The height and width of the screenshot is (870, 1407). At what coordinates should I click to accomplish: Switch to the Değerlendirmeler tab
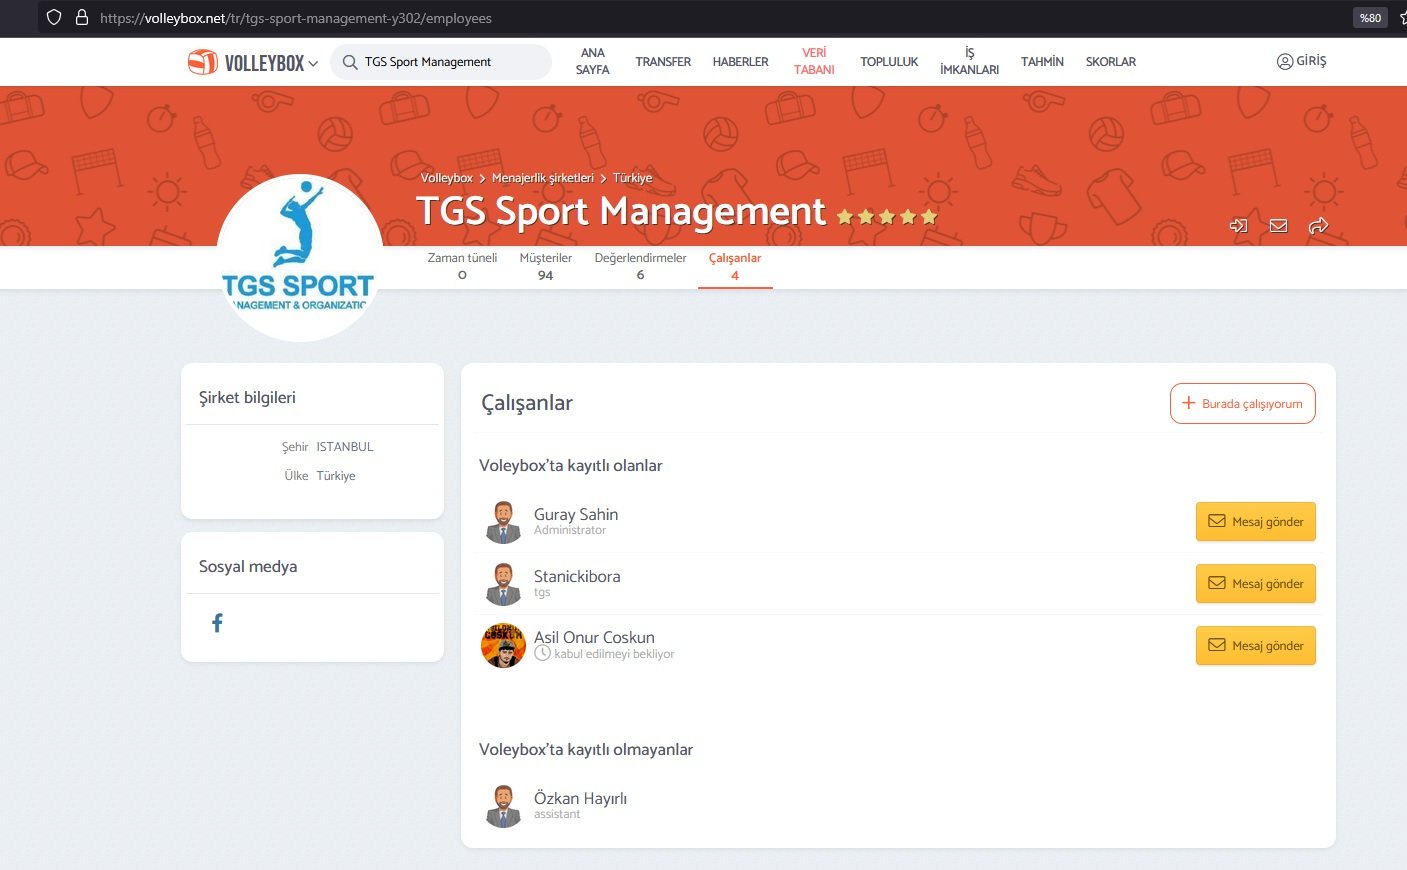pos(640,266)
